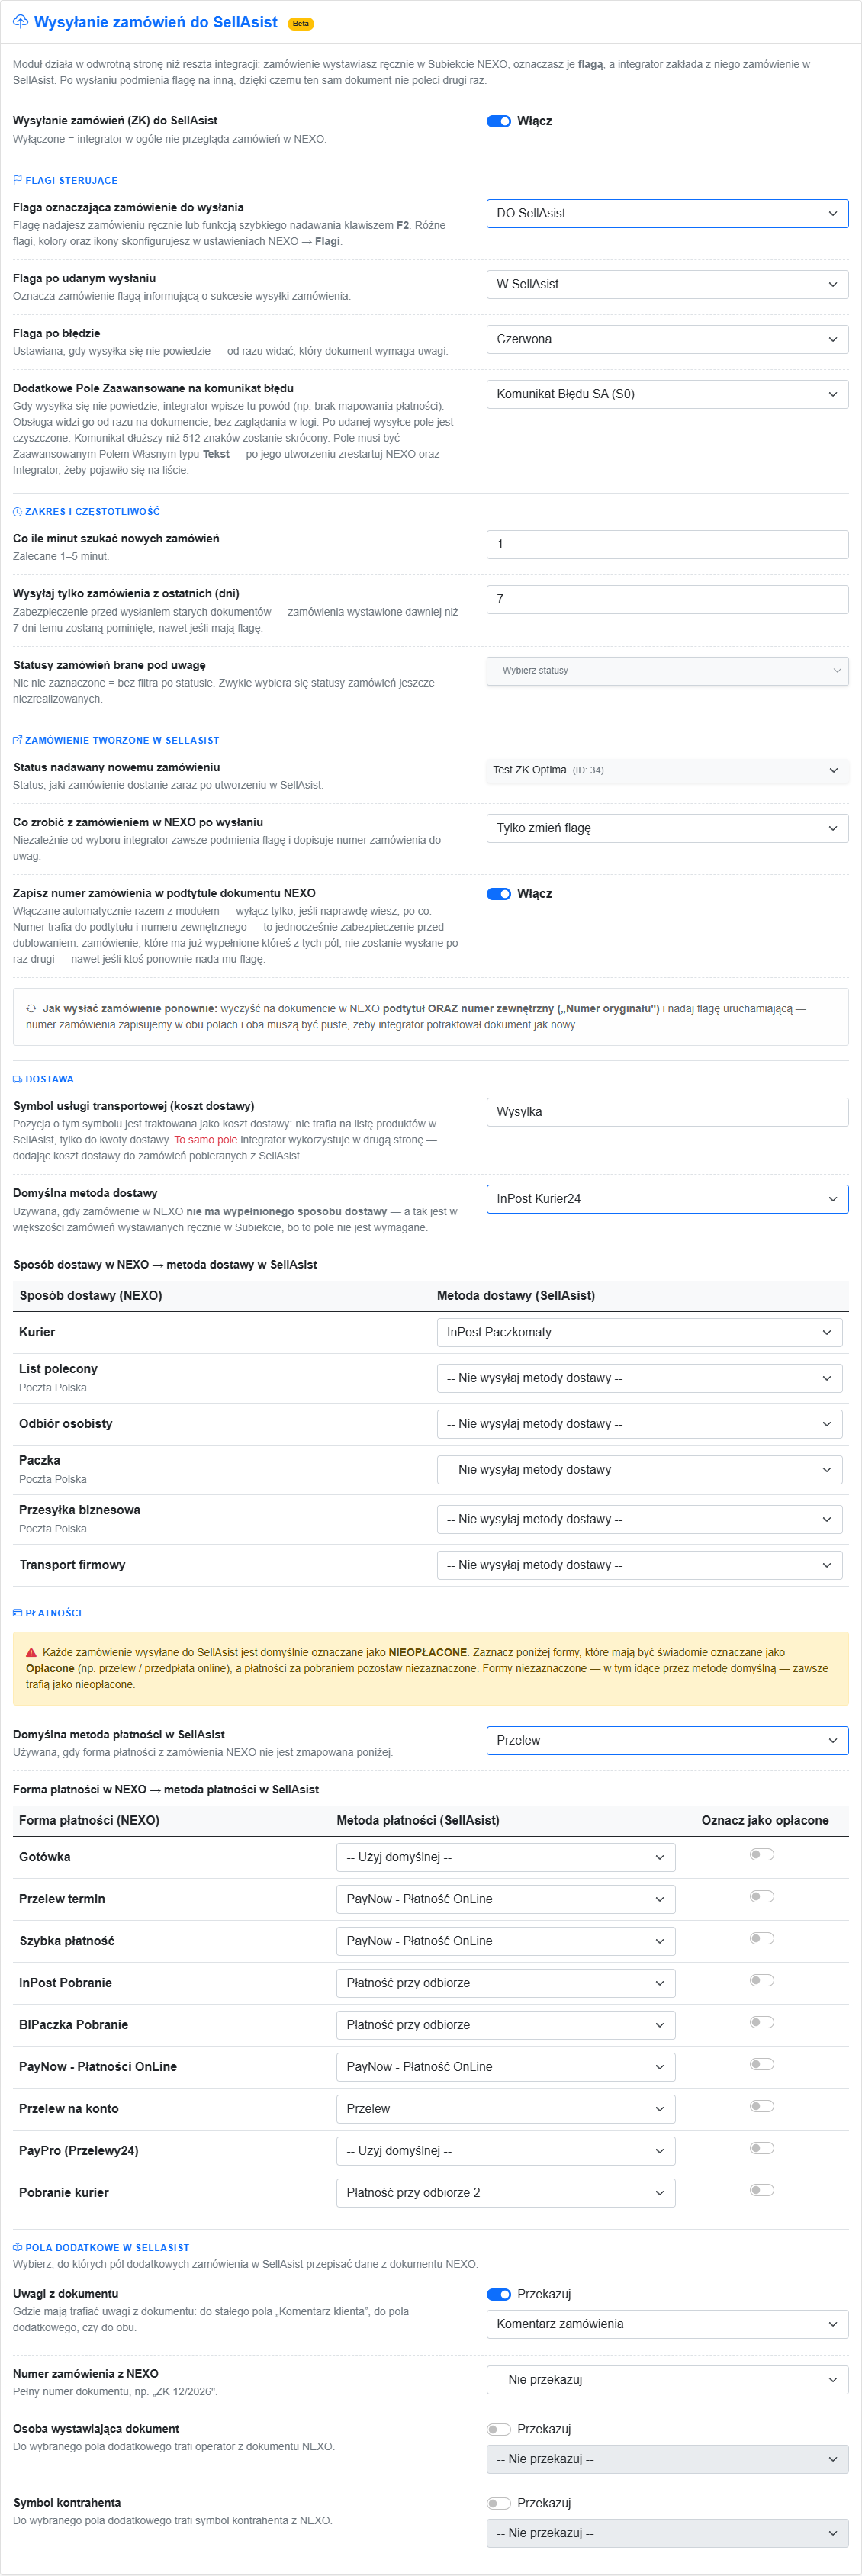The width and height of the screenshot is (862, 2576).
Task: Click the minutes interval input field
Action: click(667, 544)
